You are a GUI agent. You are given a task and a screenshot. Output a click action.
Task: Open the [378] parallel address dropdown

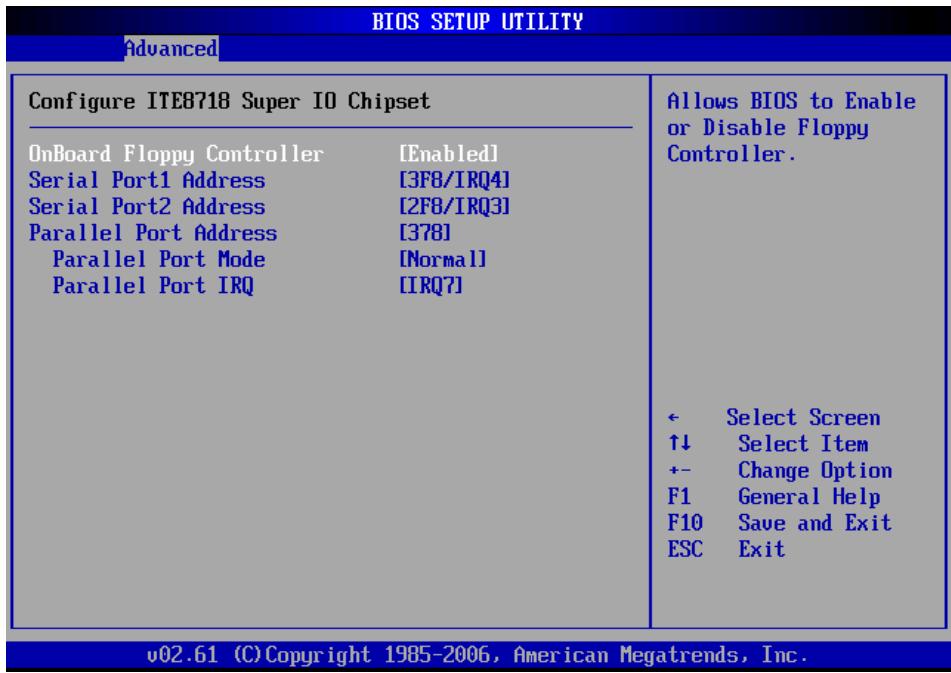(x=425, y=233)
